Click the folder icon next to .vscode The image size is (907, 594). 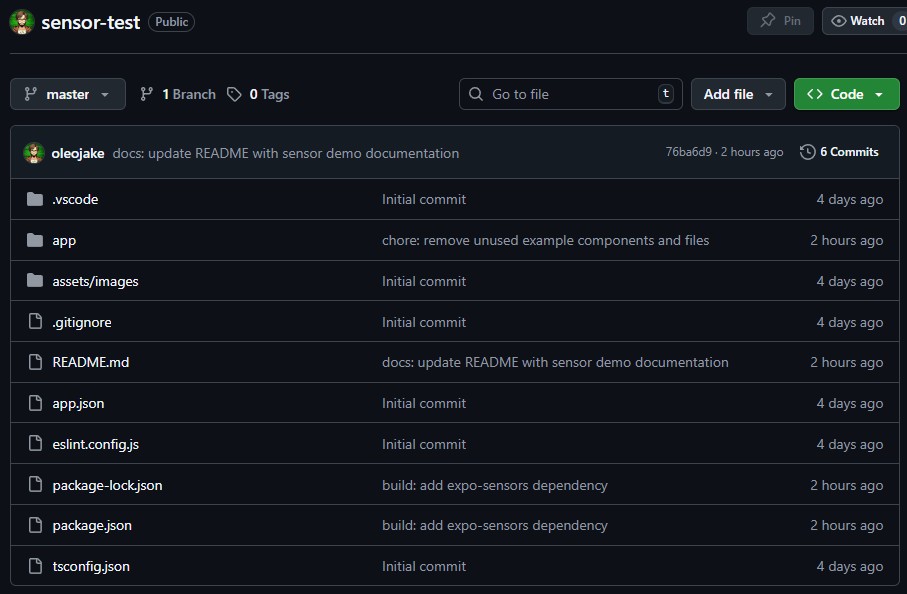[x=33, y=199]
